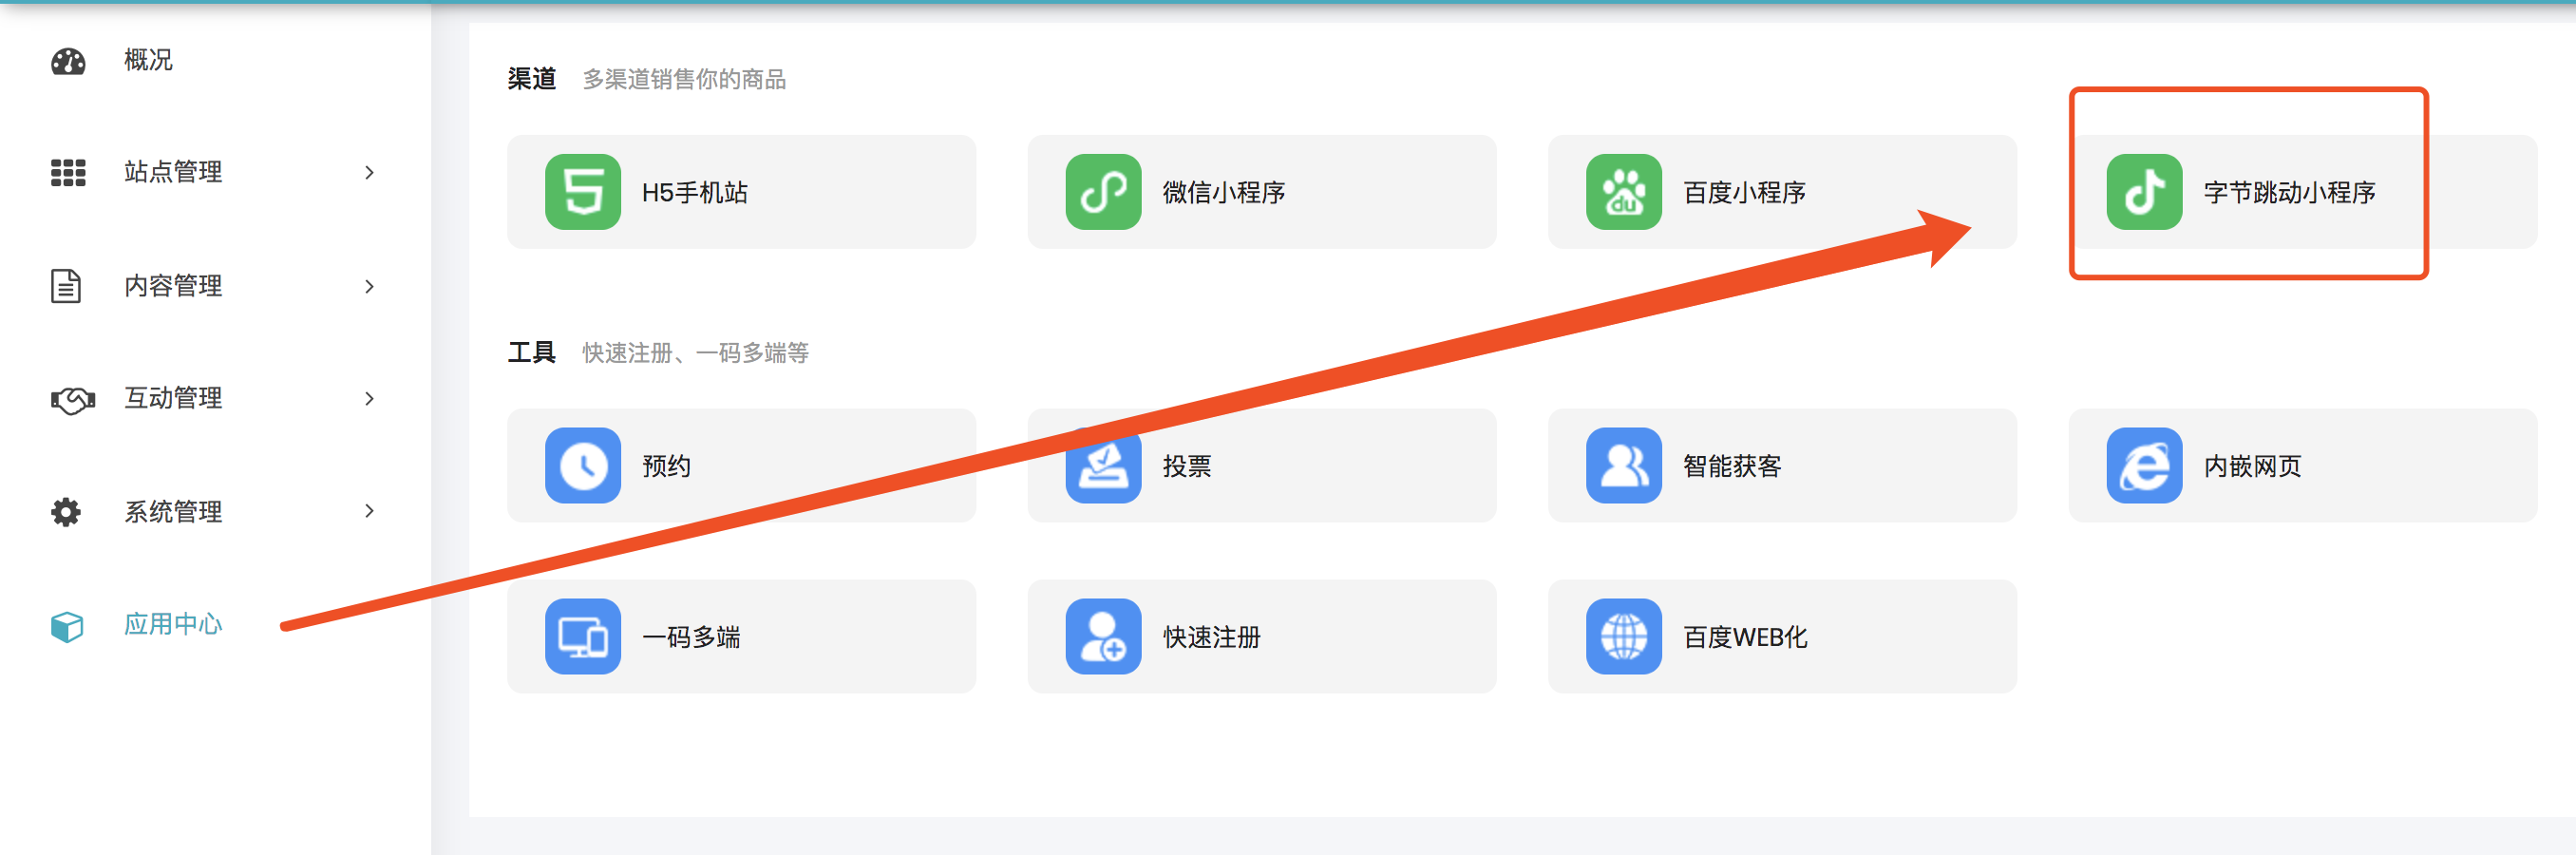Viewport: 2576px width, 855px height.
Task: Click the 工具 section heading
Action: pyautogui.click(x=531, y=352)
